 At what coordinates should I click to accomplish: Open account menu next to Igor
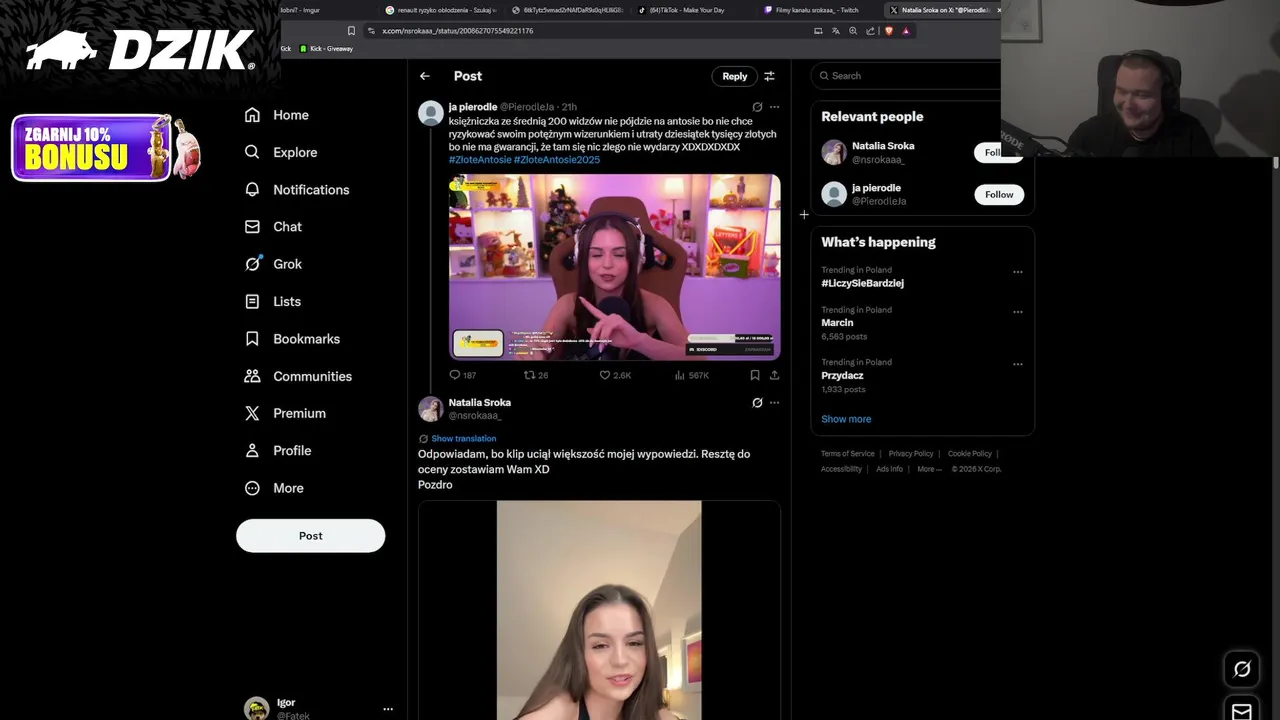pos(388,709)
